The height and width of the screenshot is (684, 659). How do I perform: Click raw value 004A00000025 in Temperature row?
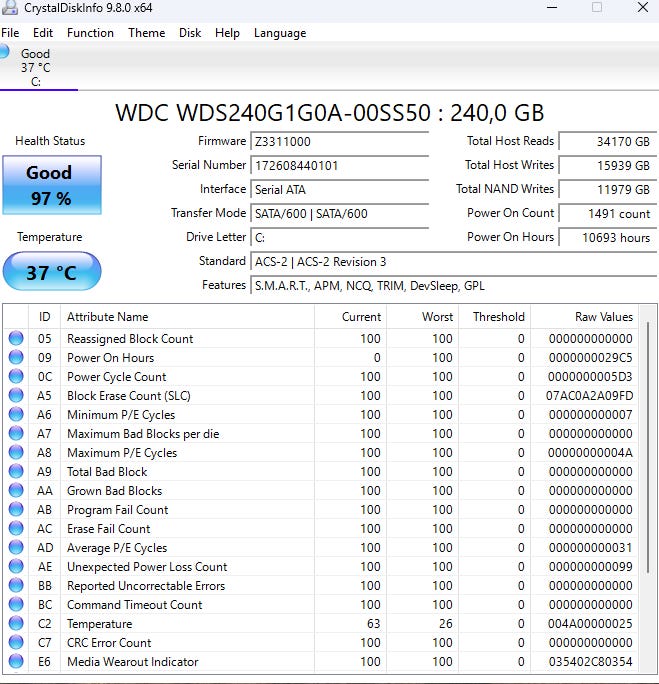click(590, 624)
